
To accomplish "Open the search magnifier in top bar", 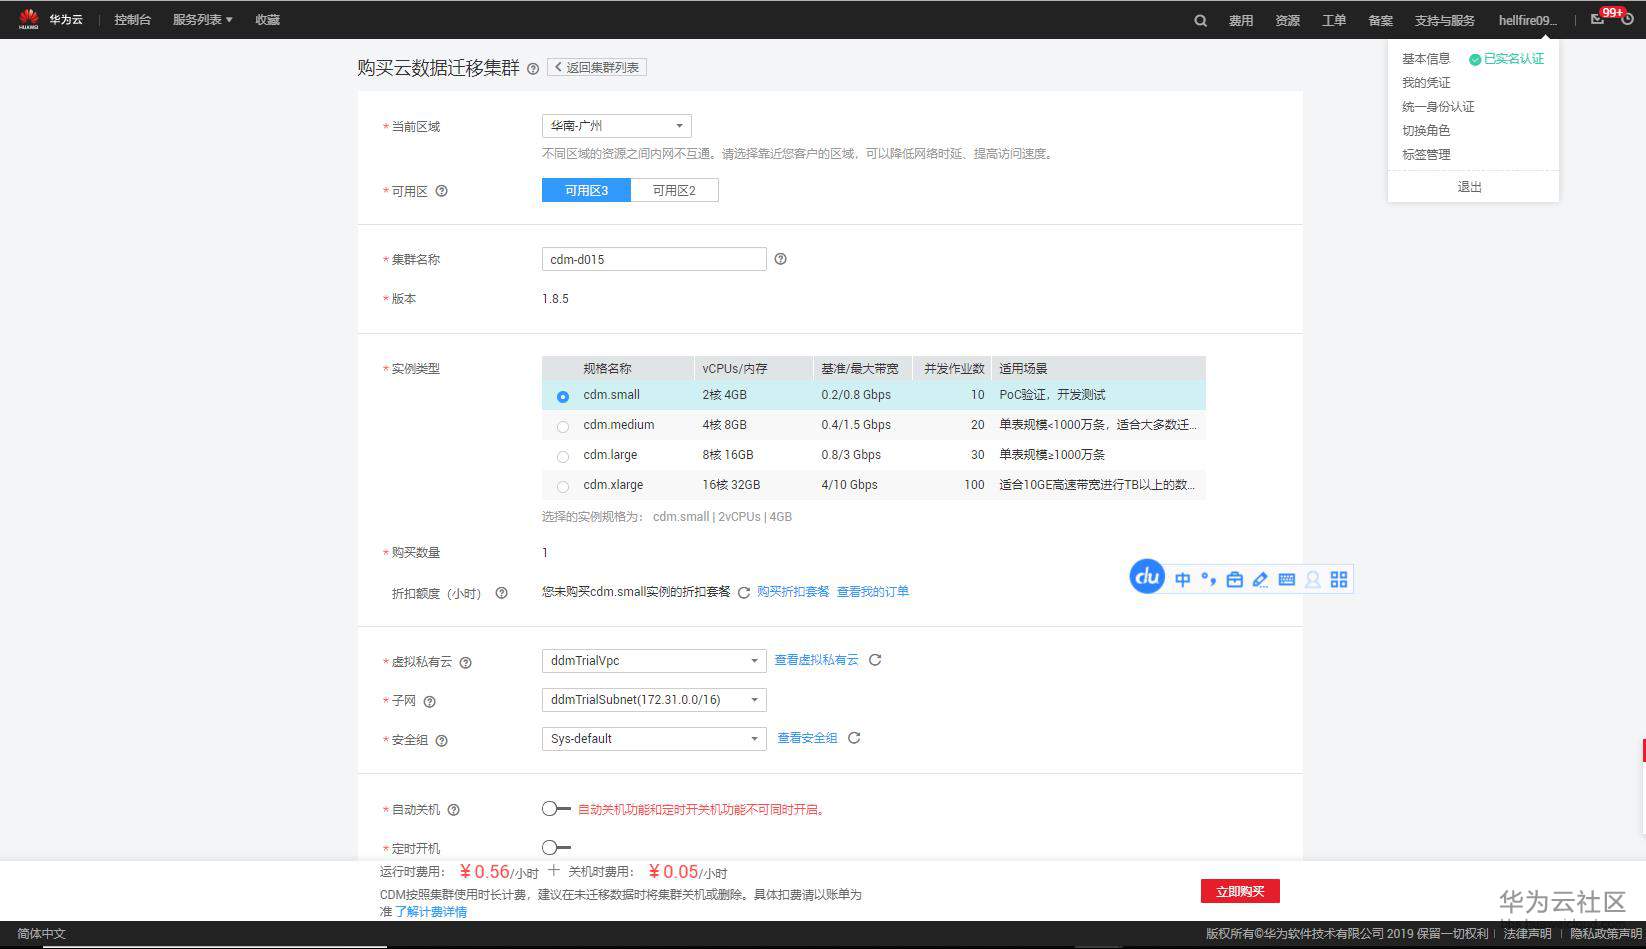I will pyautogui.click(x=1200, y=20).
